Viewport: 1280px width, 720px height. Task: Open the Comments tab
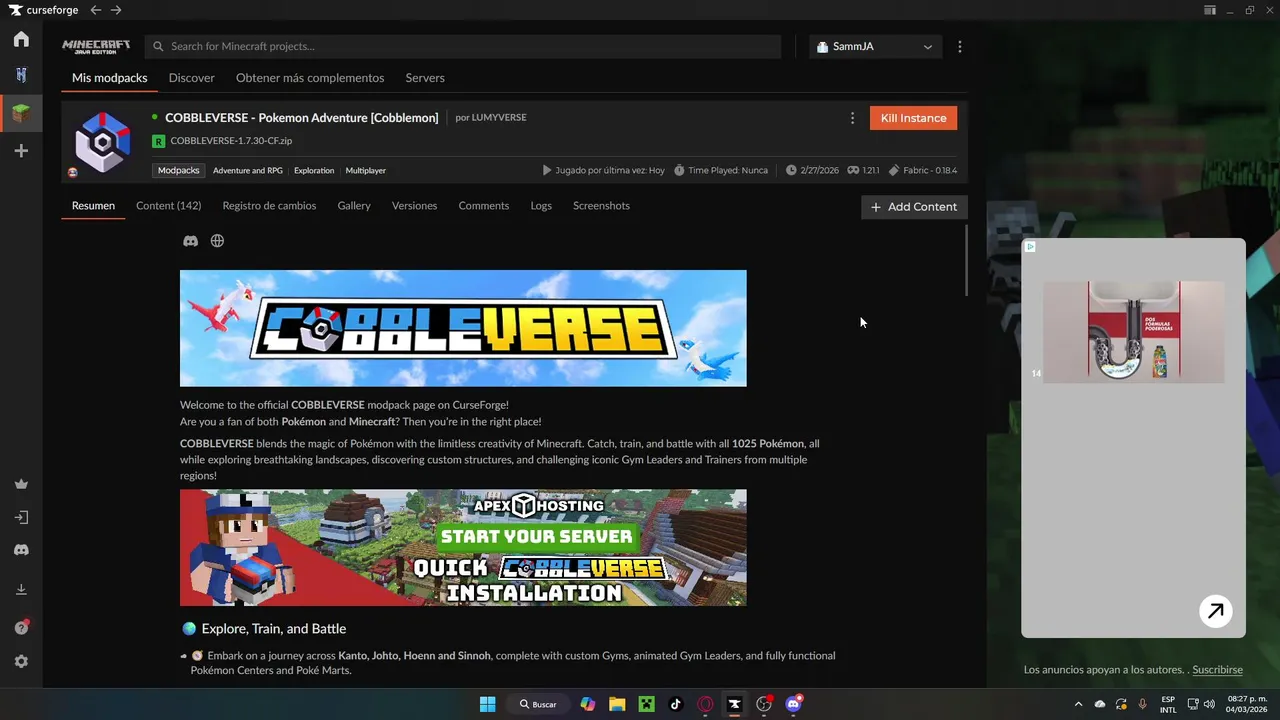coord(484,206)
